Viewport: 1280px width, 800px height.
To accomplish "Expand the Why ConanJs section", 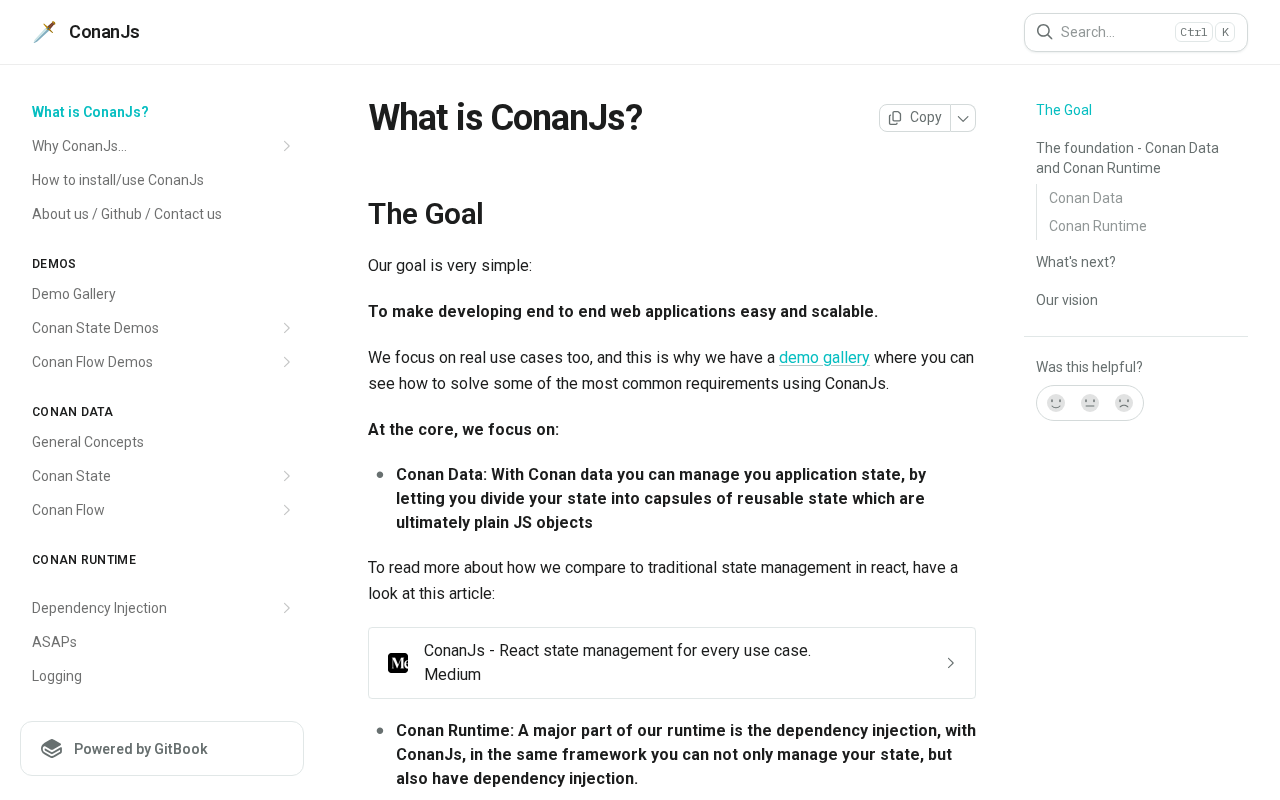I will [x=286, y=146].
